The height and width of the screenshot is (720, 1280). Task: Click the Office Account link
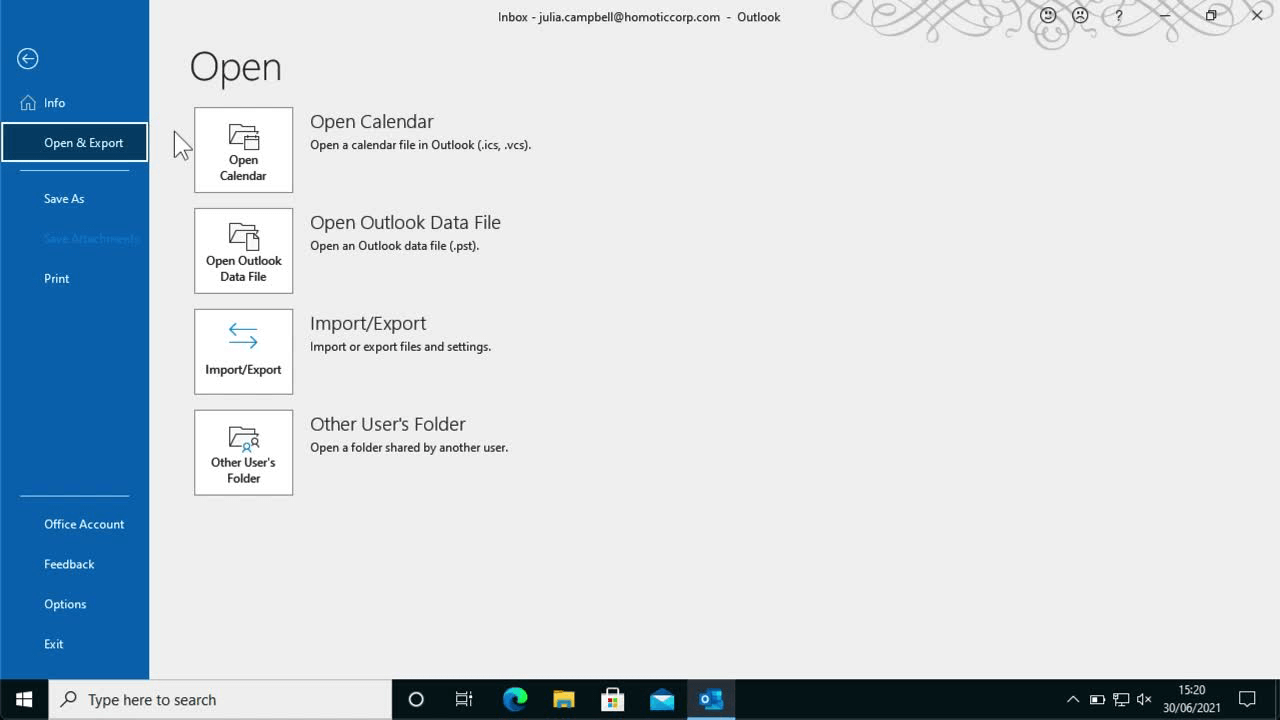[x=84, y=524]
